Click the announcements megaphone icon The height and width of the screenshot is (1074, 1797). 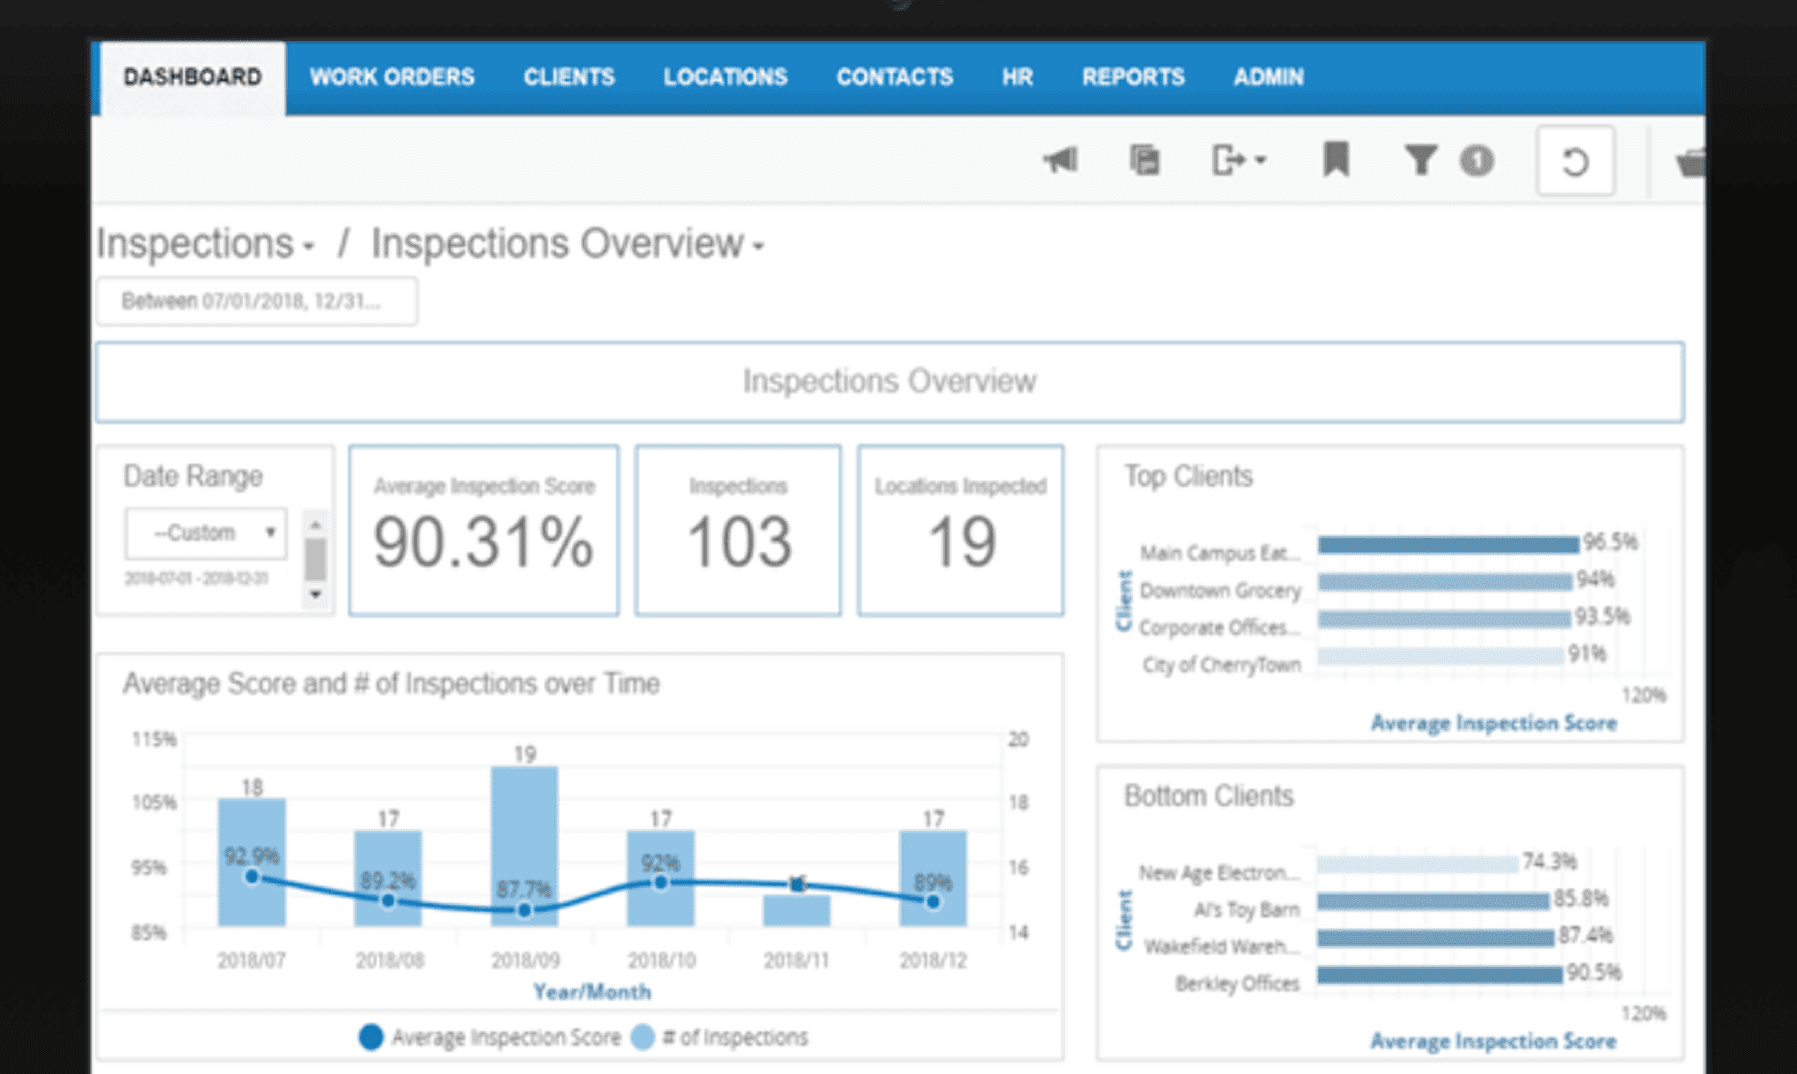[1062, 160]
